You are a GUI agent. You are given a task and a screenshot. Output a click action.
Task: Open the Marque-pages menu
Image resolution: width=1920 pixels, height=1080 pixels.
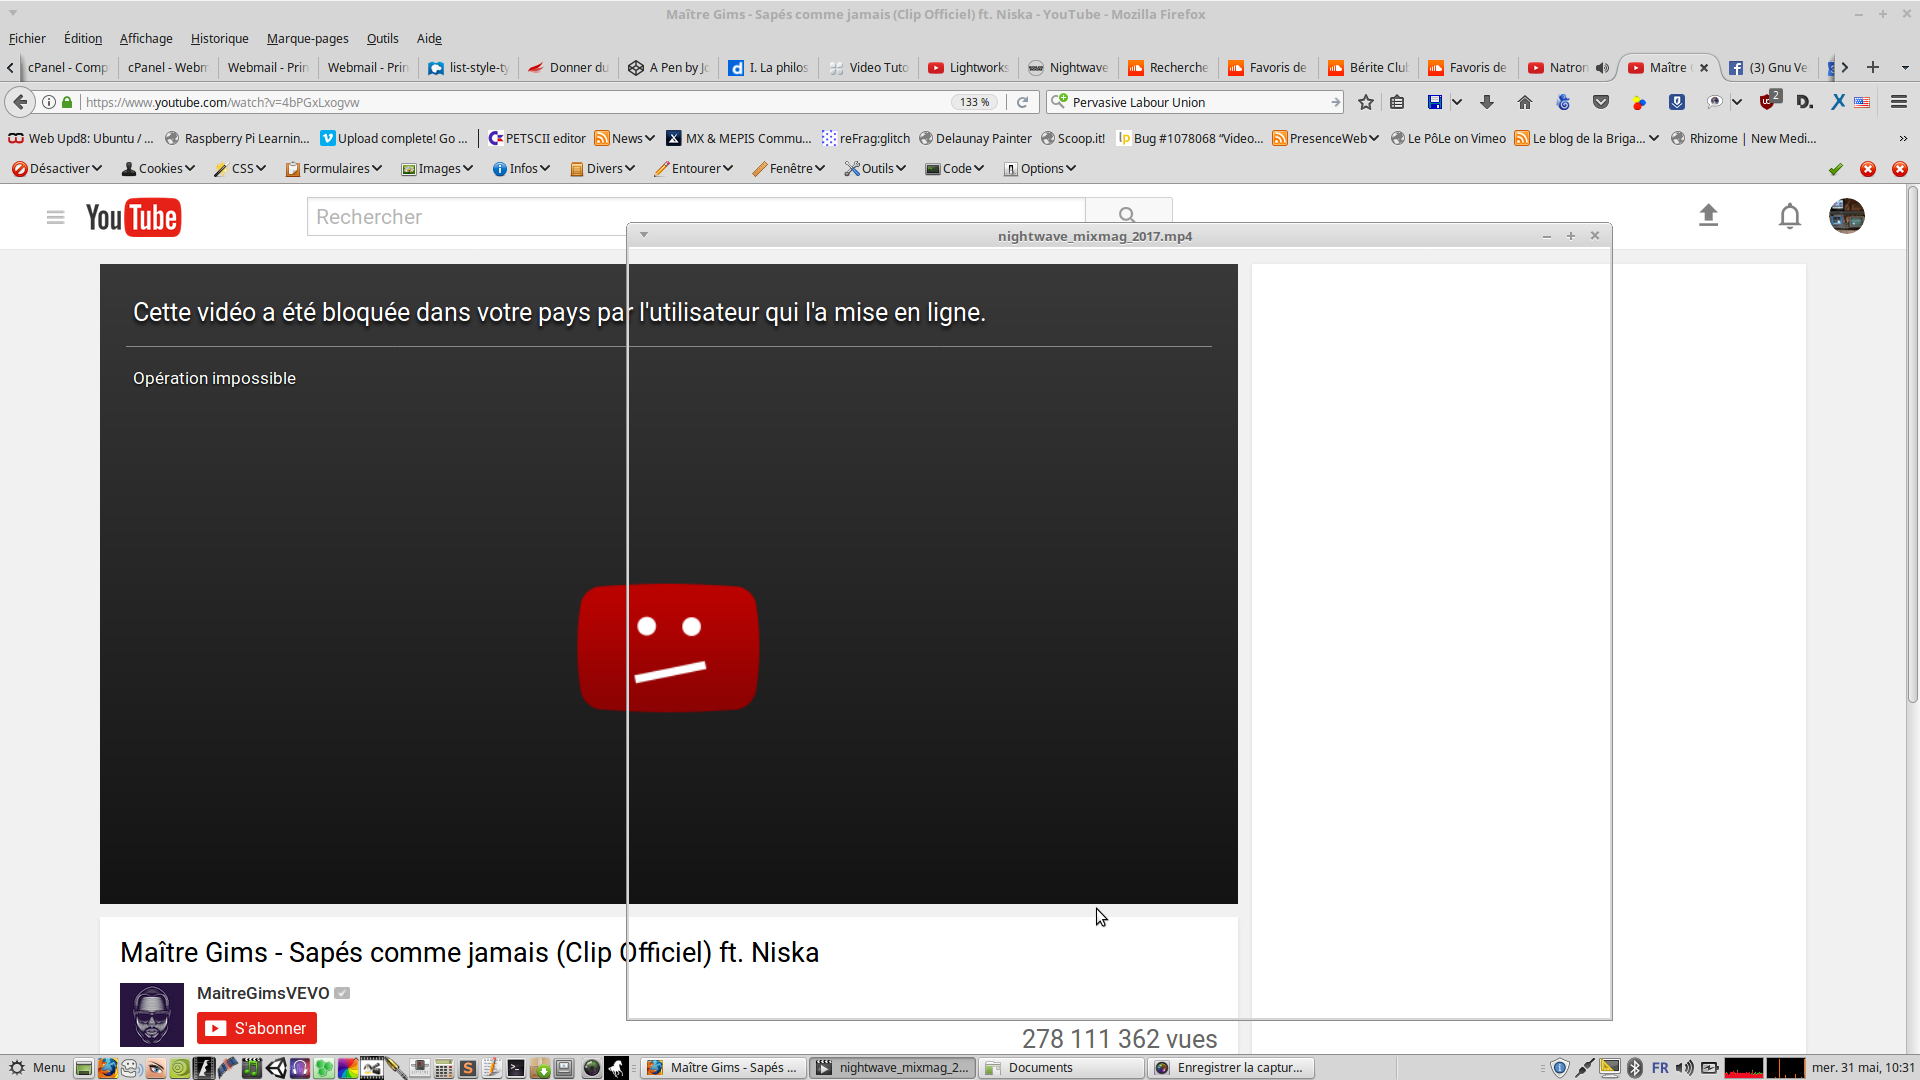307,39
